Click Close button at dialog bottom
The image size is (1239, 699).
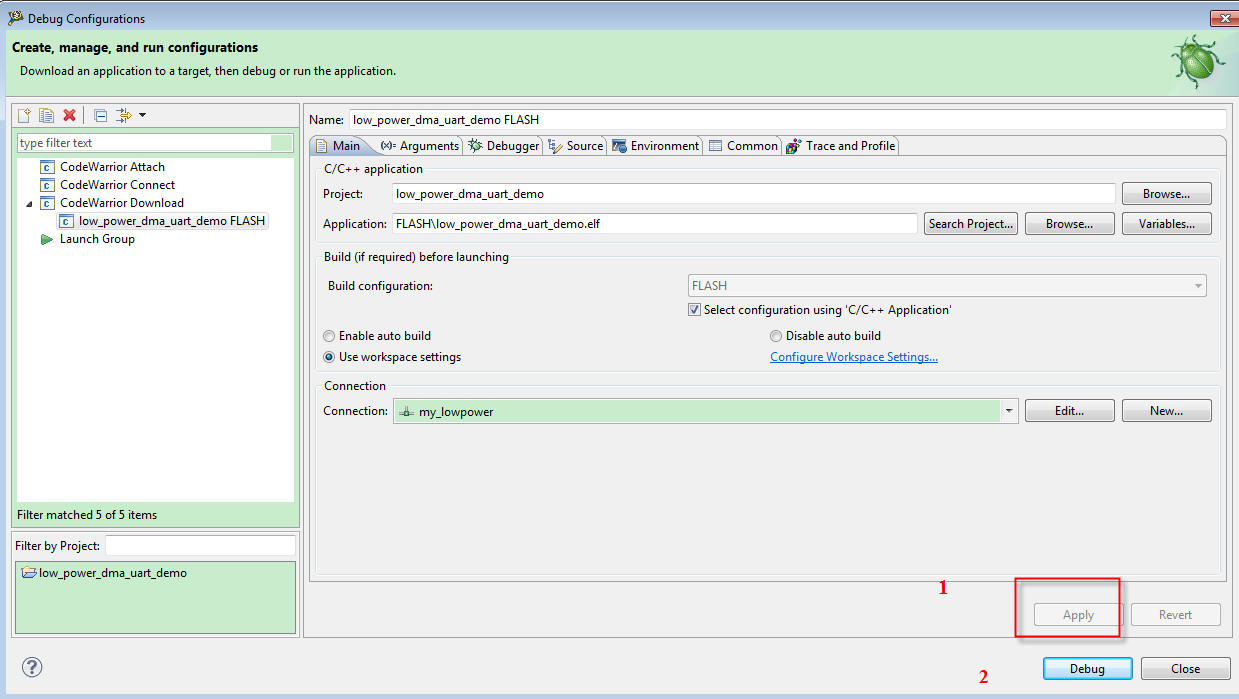(x=1185, y=669)
